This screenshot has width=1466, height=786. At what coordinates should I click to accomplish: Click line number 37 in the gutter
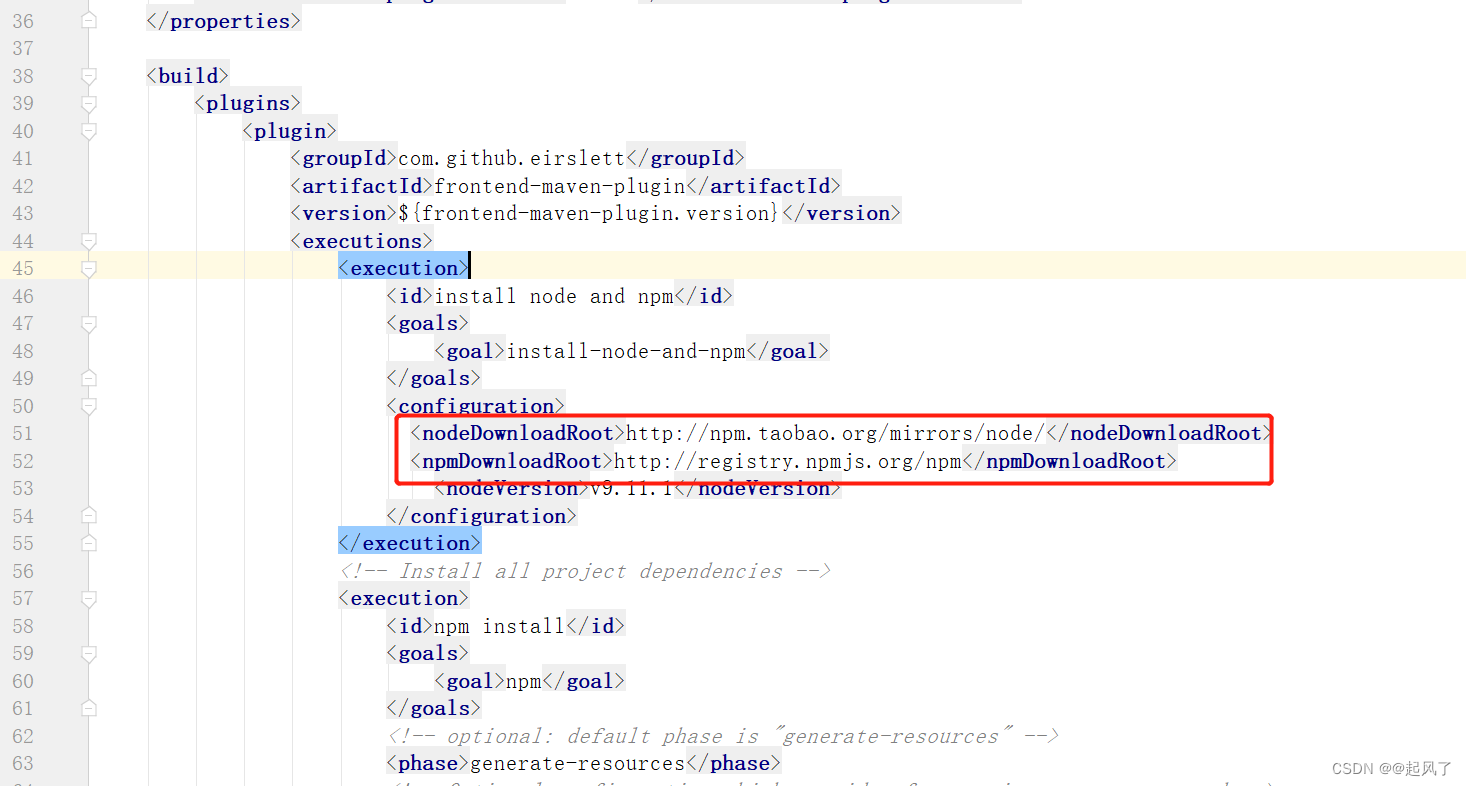(x=22, y=48)
